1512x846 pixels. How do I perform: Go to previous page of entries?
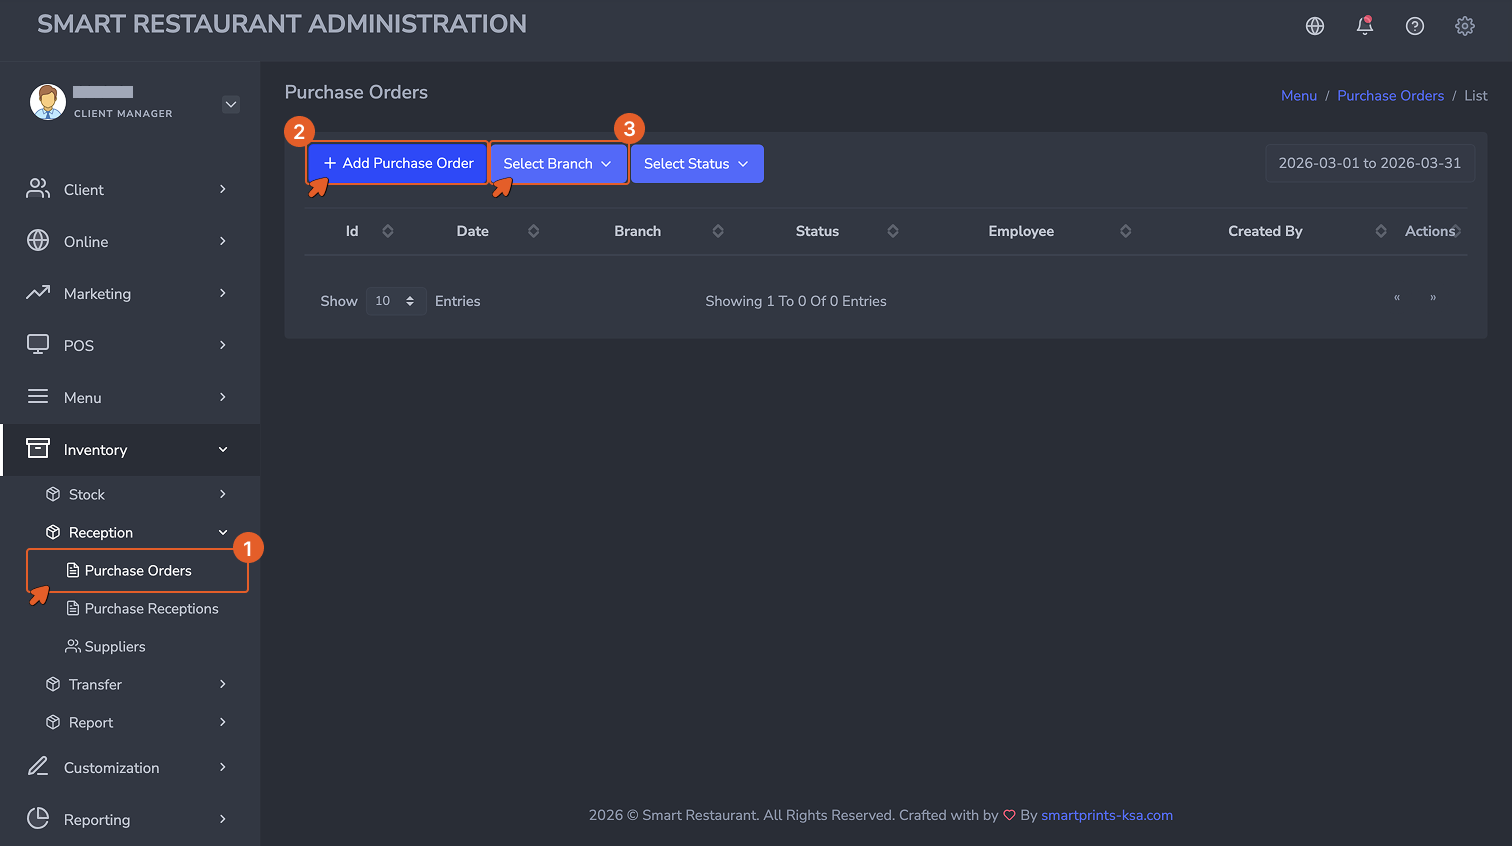coord(1397,298)
